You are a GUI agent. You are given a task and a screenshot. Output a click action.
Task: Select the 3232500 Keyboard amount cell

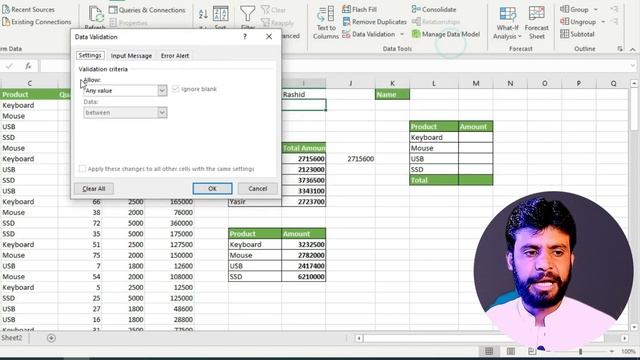point(304,244)
